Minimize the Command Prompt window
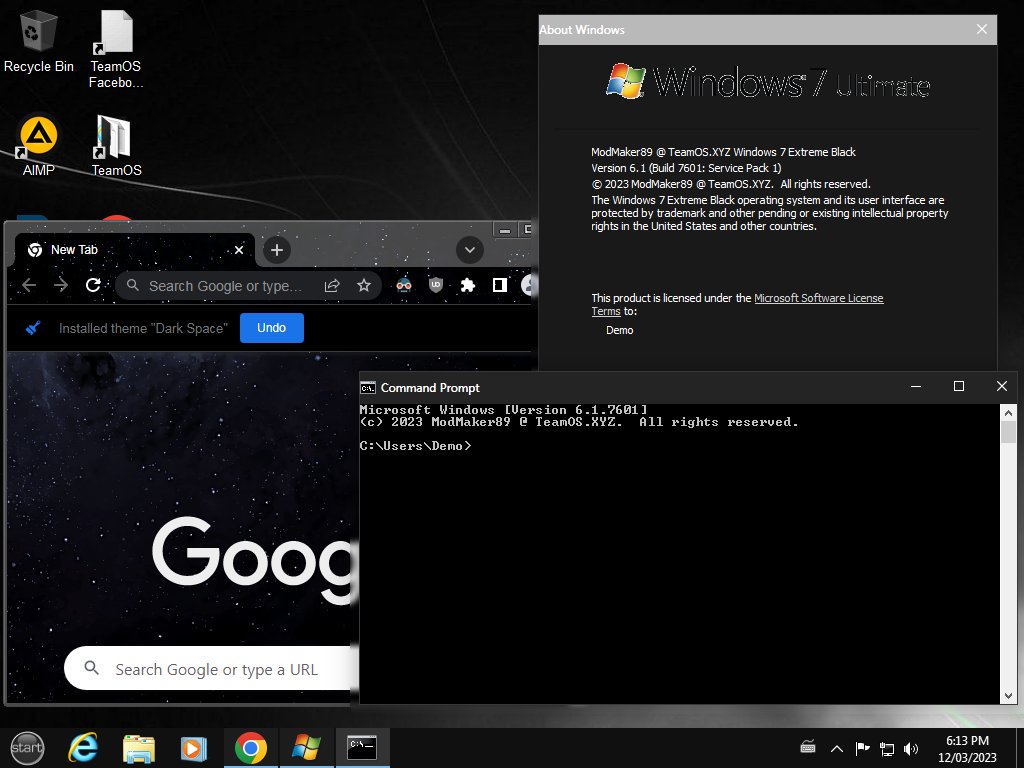This screenshot has height=768, width=1024. 916,387
